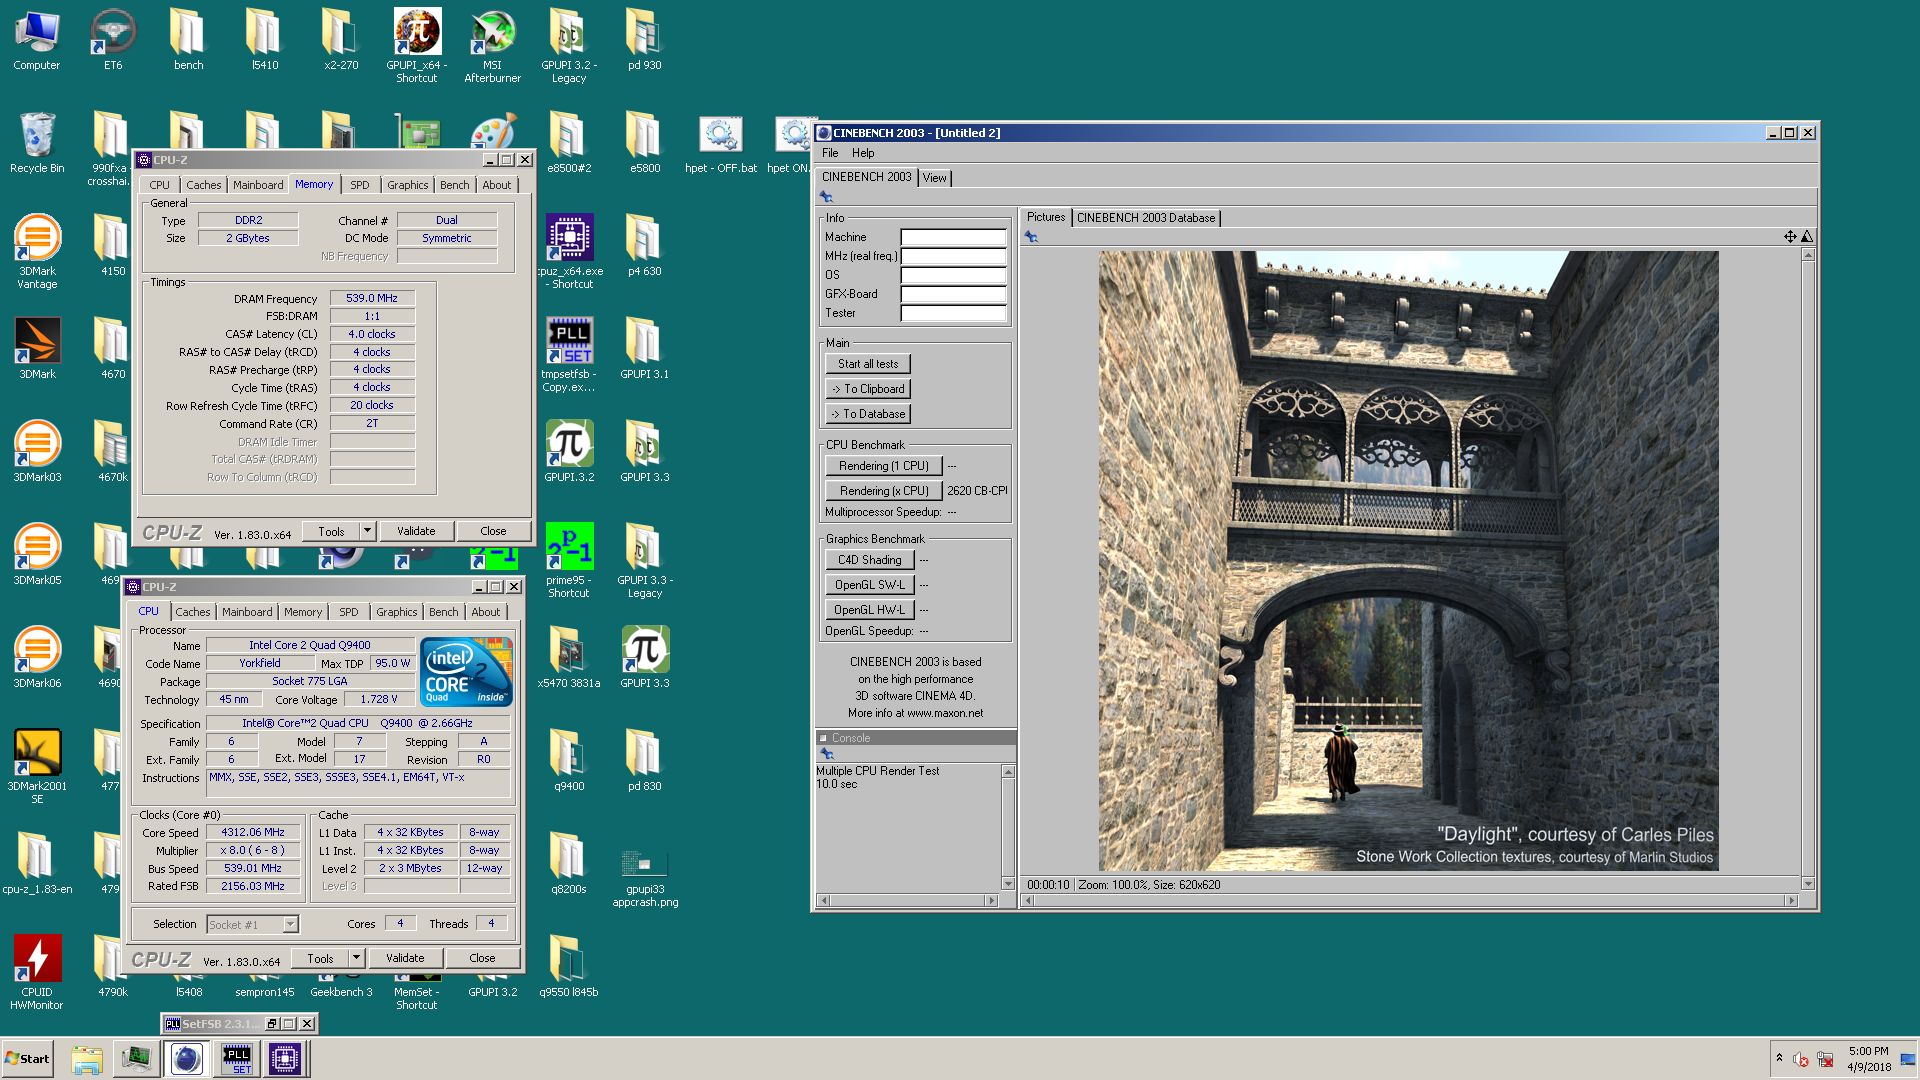The image size is (1920, 1080).
Task: Open the Tools dropdown arrow in CPU tab CPU-Z
Action: tap(356, 958)
